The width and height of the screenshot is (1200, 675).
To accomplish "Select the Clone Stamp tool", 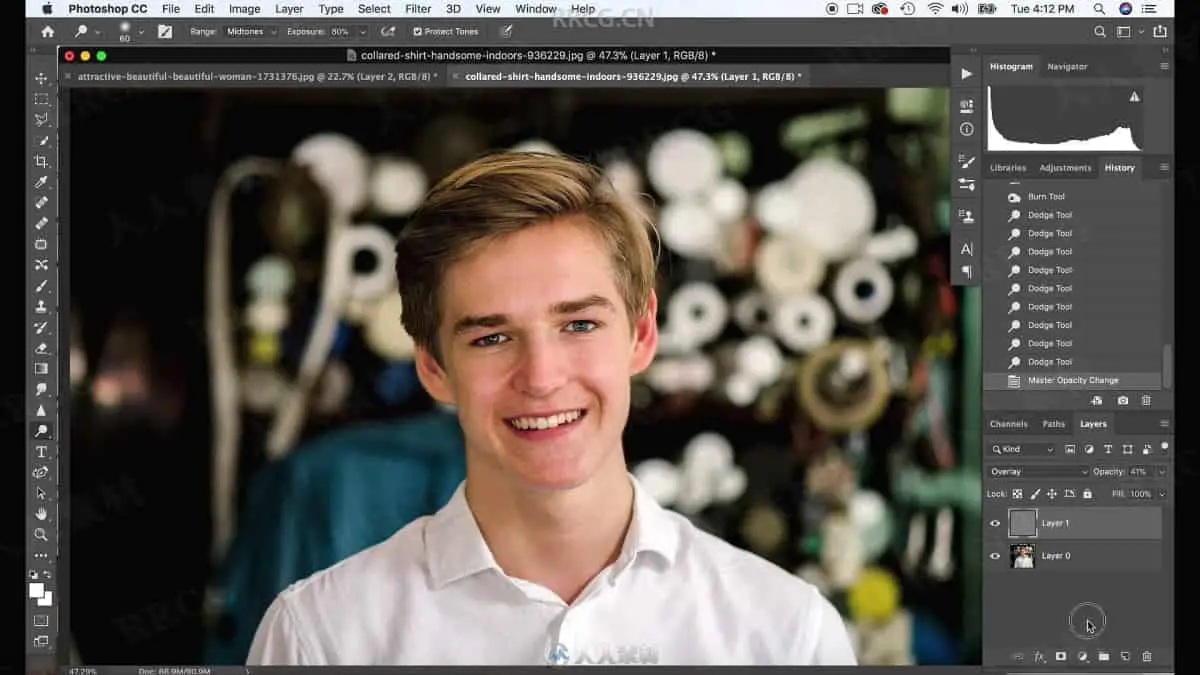I will pyautogui.click(x=41, y=306).
